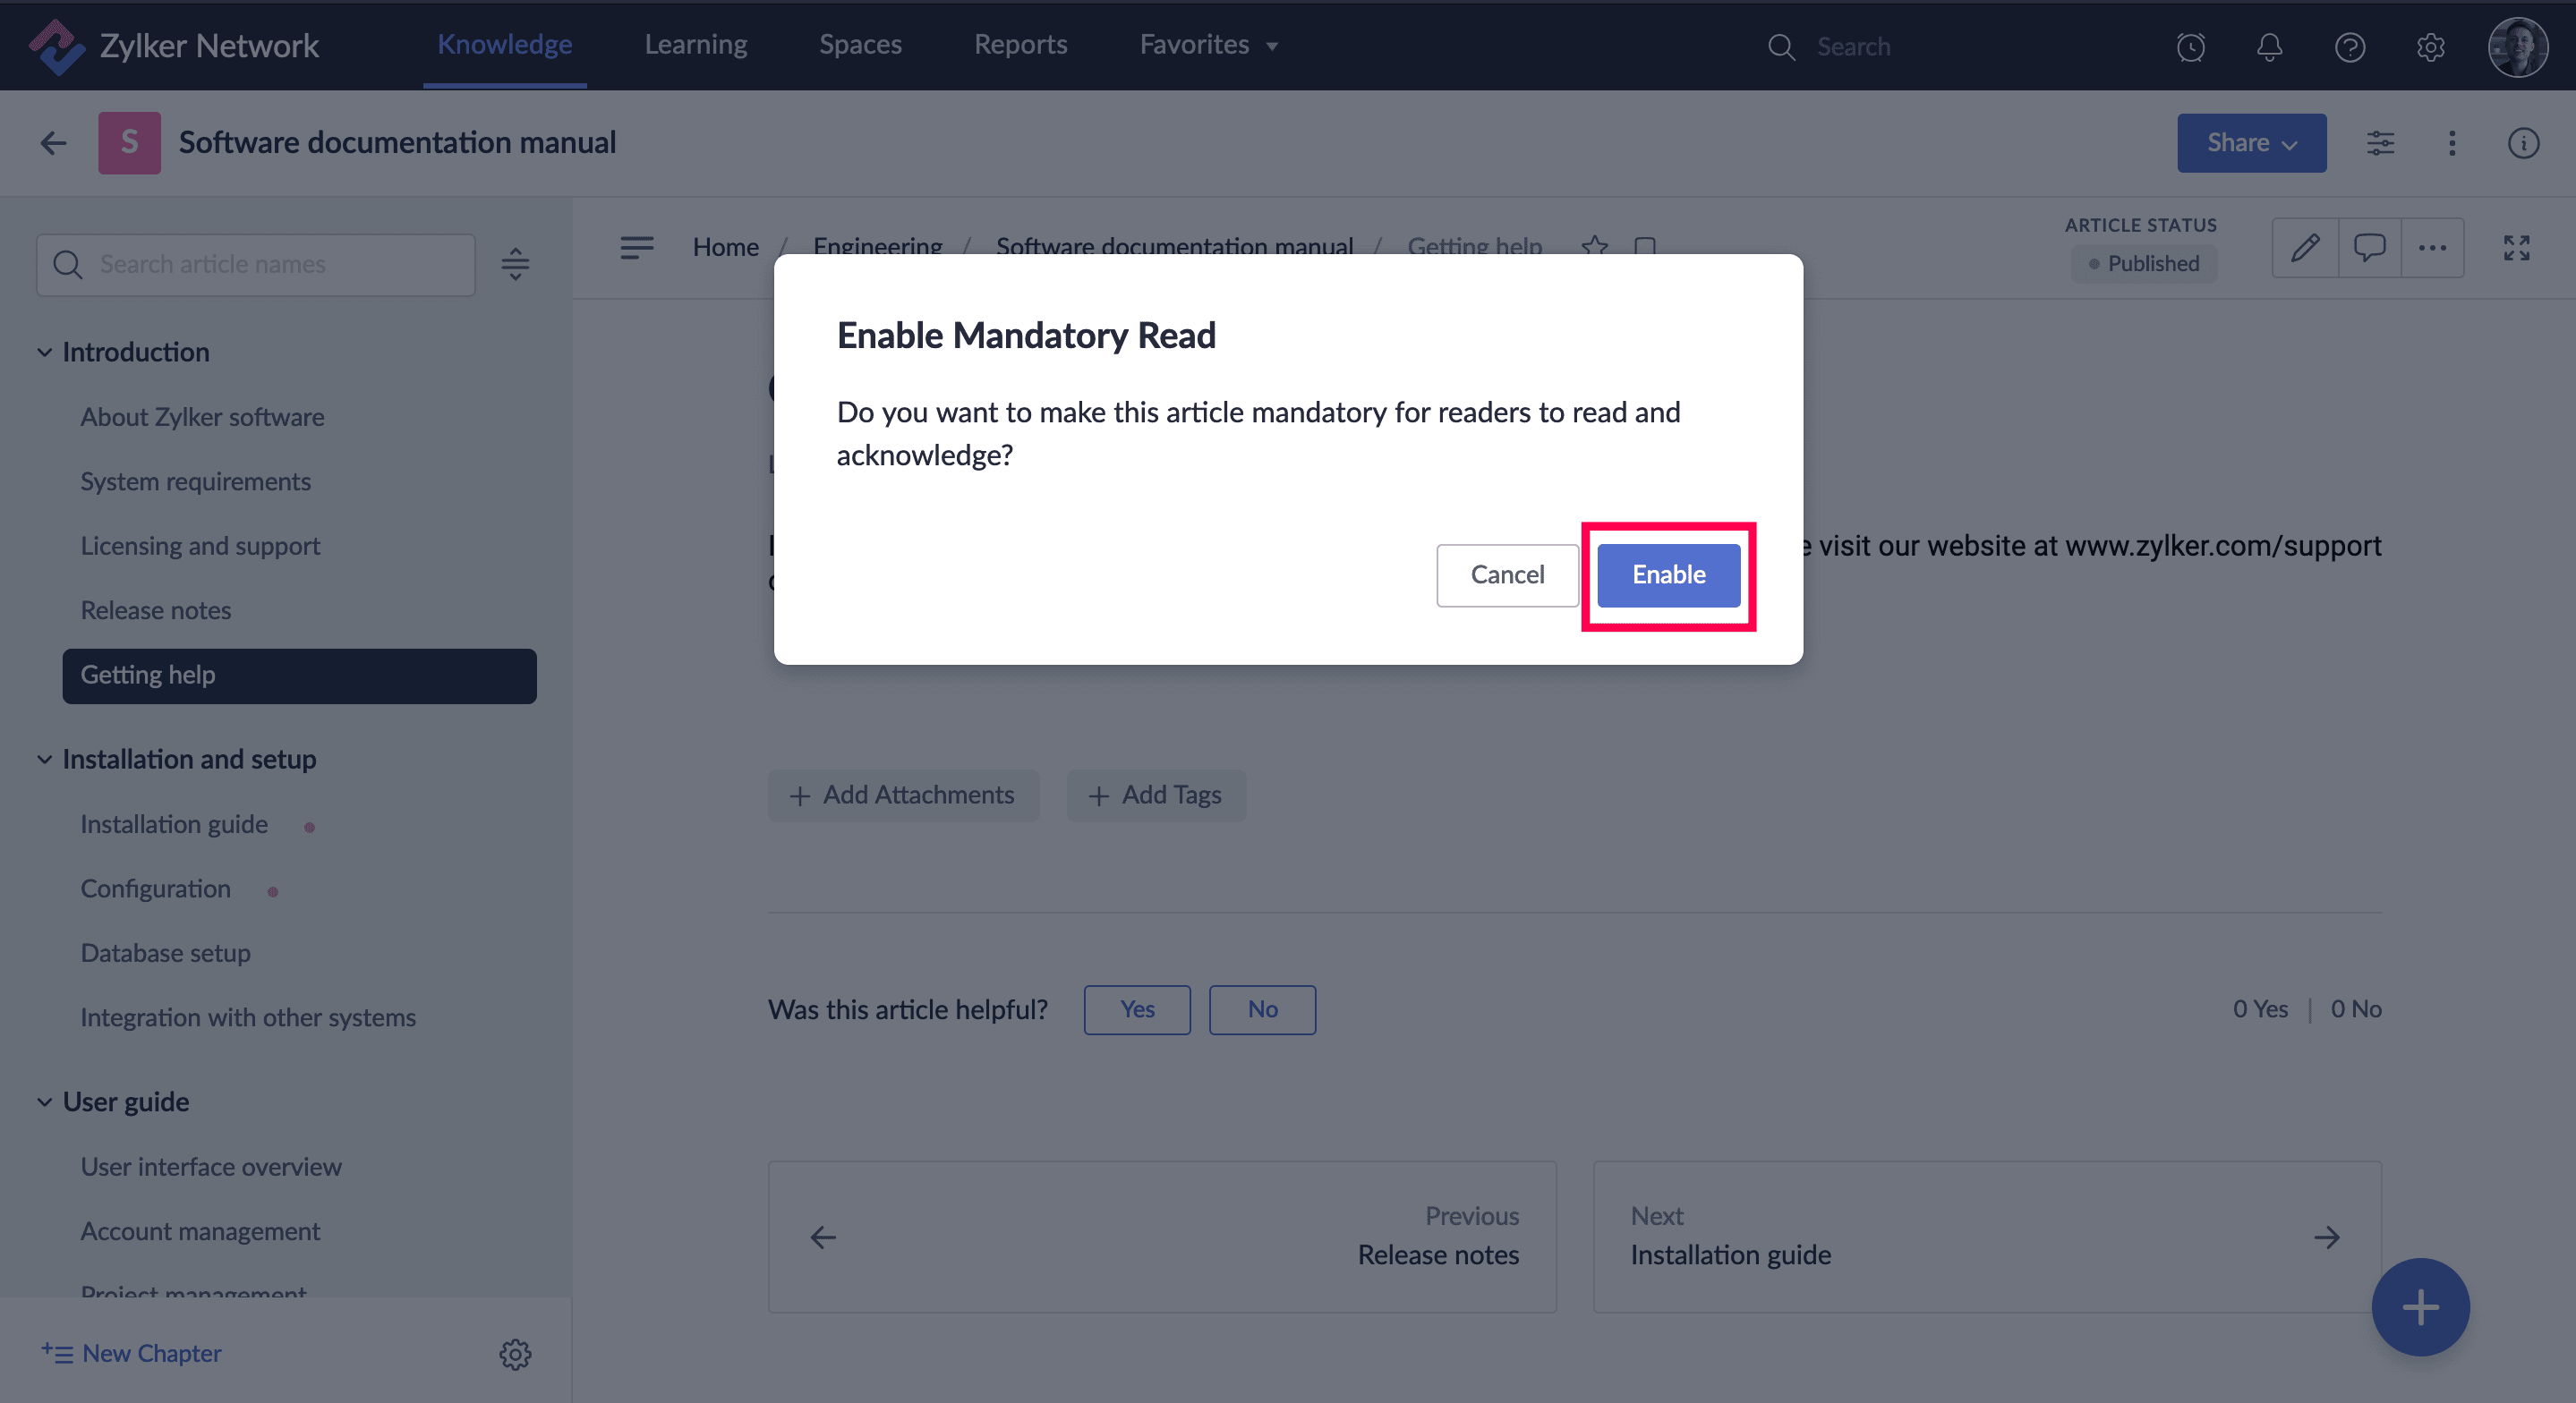Image resolution: width=2576 pixels, height=1403 pixels.
Task: Open the article comments icon
Action: 2369,248
